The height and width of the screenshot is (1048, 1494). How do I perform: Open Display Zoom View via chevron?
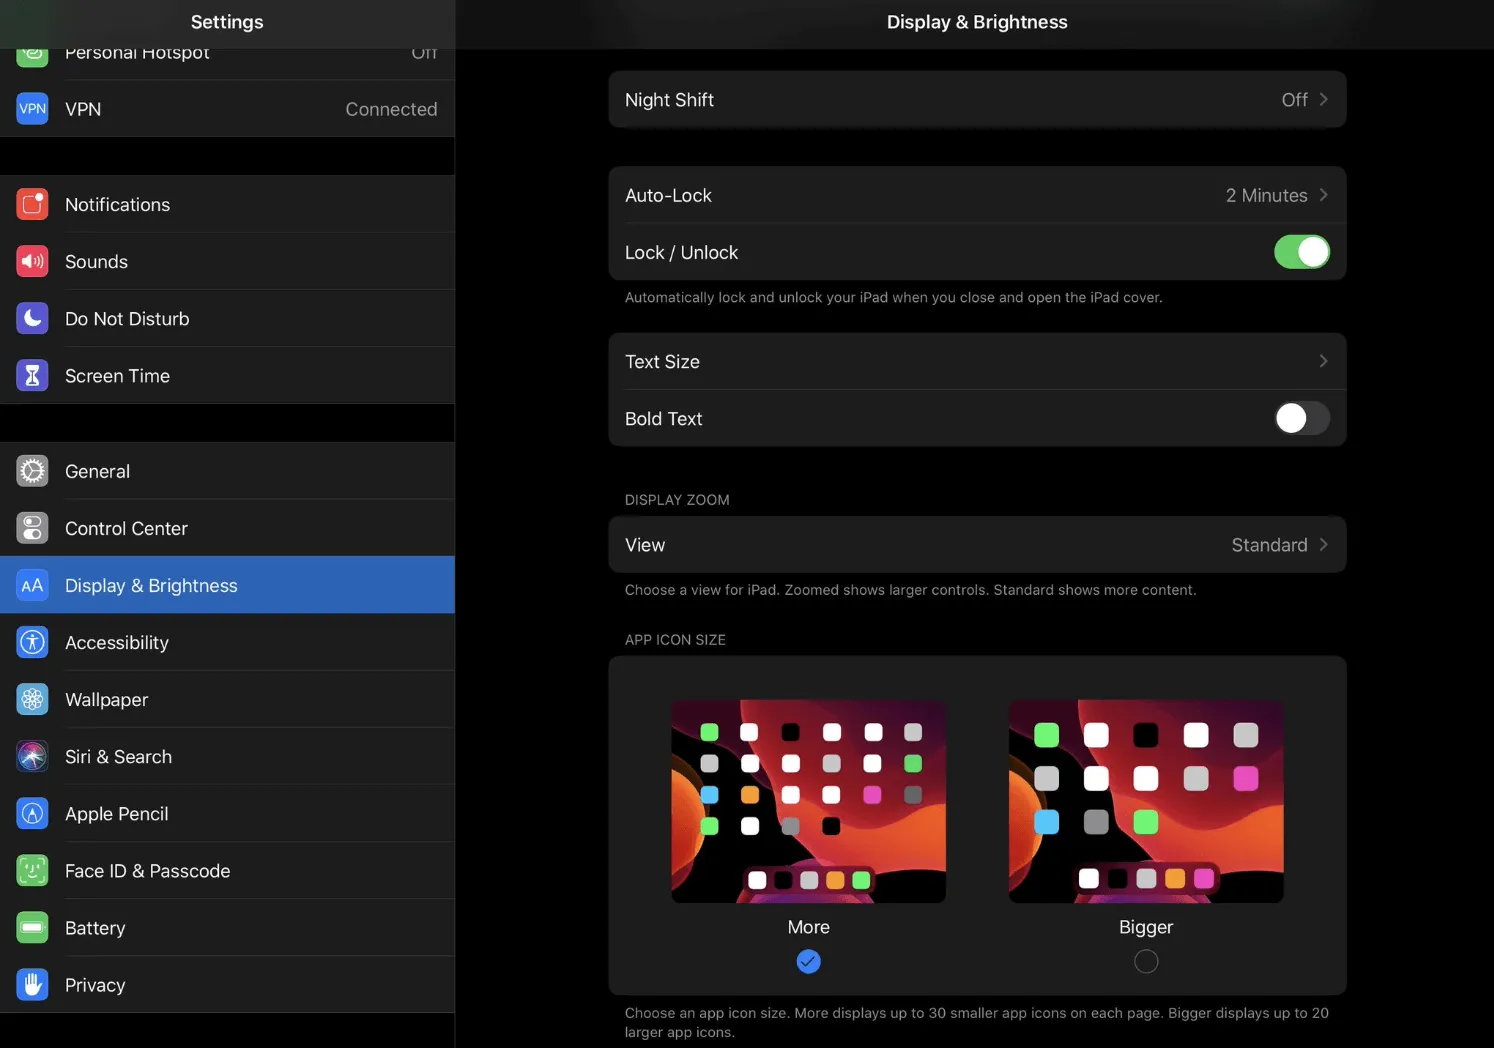(x=1323, y=544)
